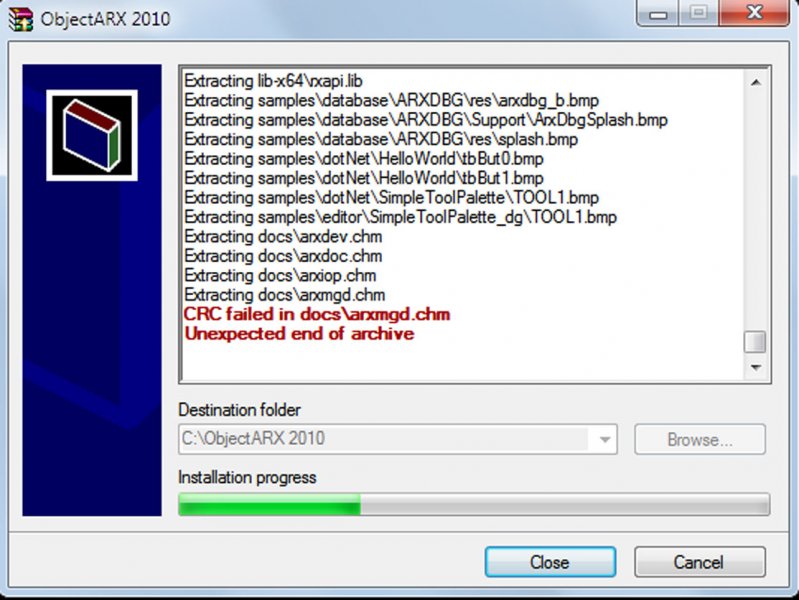This screenshot has width=799, height=600.
Task: Click the ObjectARX 2010 title text
Action: pos(105,19)
